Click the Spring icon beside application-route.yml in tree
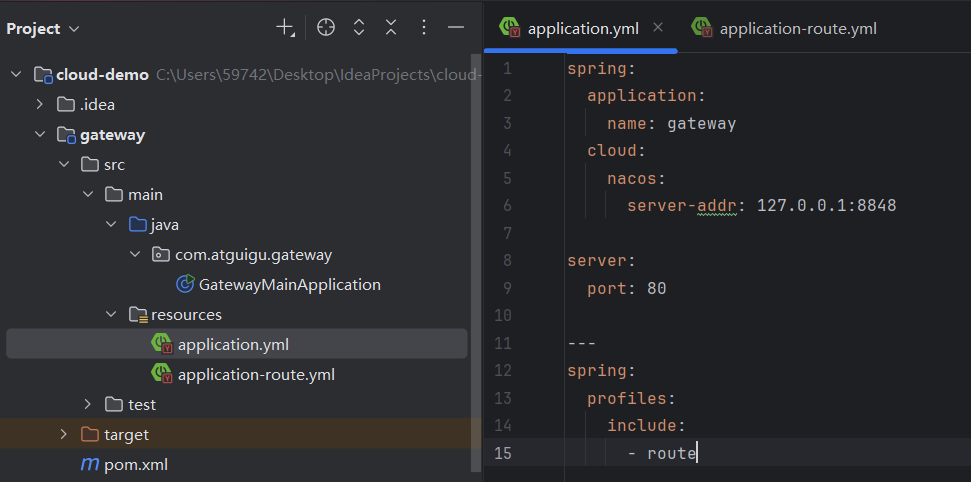This screenshot has width=971, height=482. click(162, 373)
